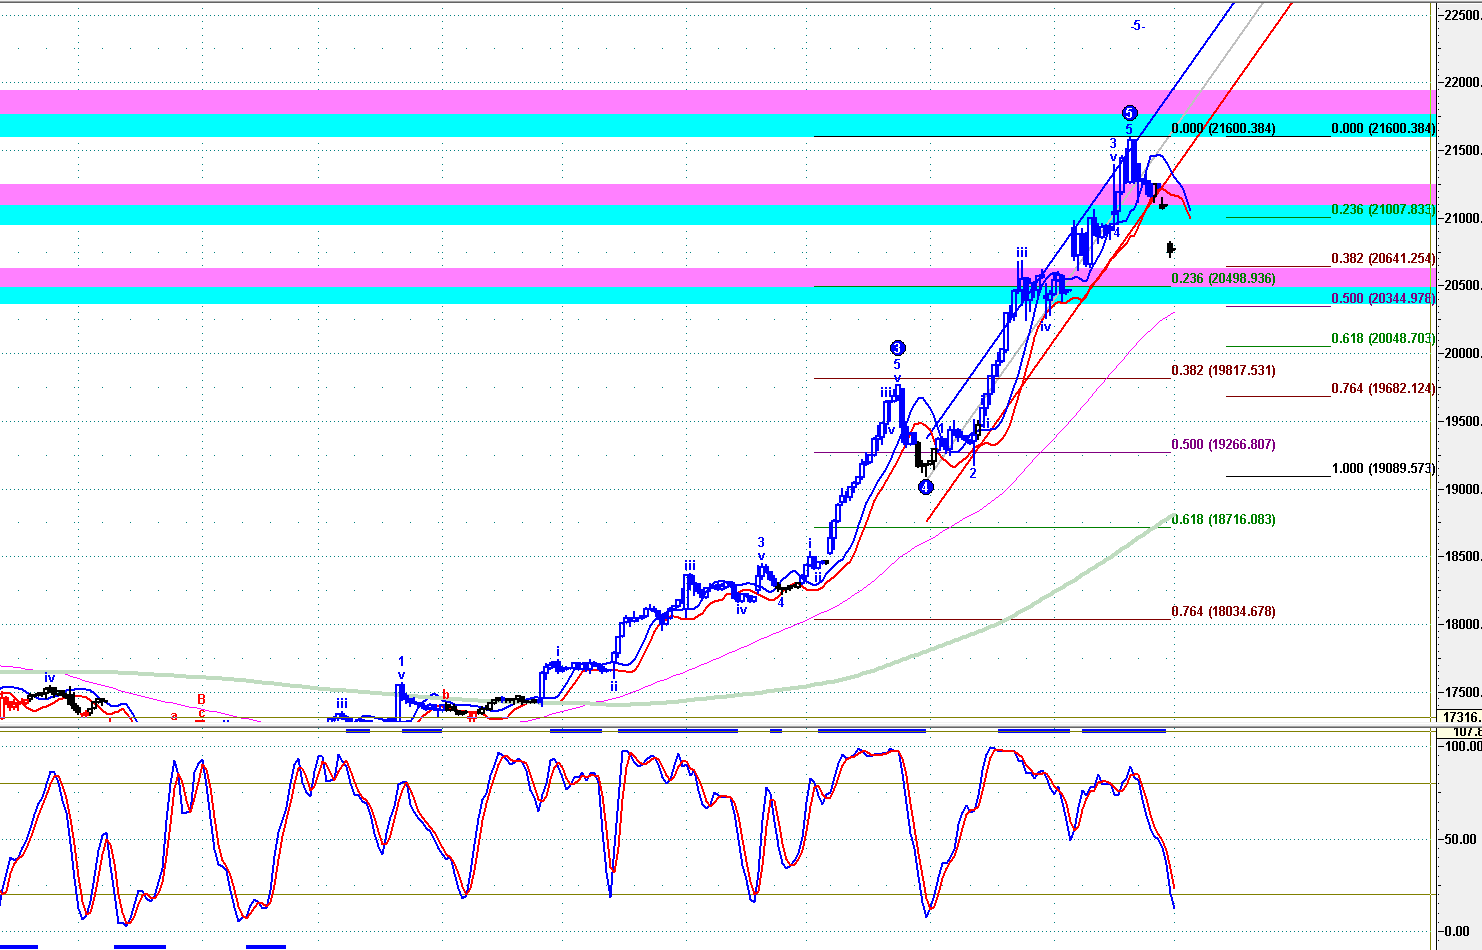Click the 0.382 (20641.254) retracement label
1482x950 pixels.
pos(1383,258)
